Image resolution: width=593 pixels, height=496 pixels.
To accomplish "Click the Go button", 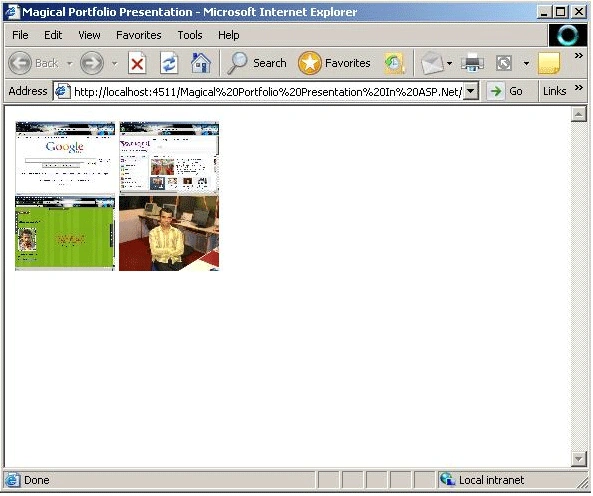I will (x=506, y=91).
